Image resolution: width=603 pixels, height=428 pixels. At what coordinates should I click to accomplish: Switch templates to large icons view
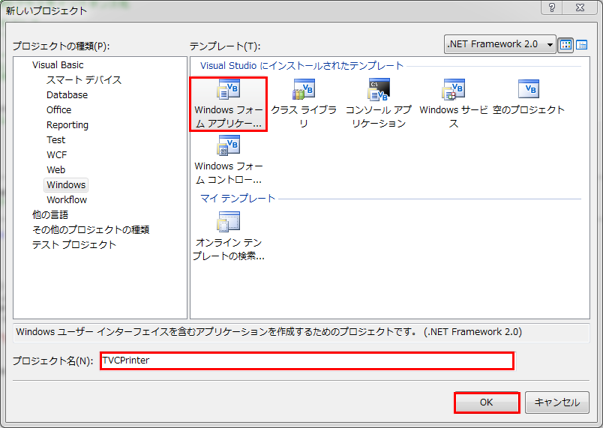click(566, 45)
